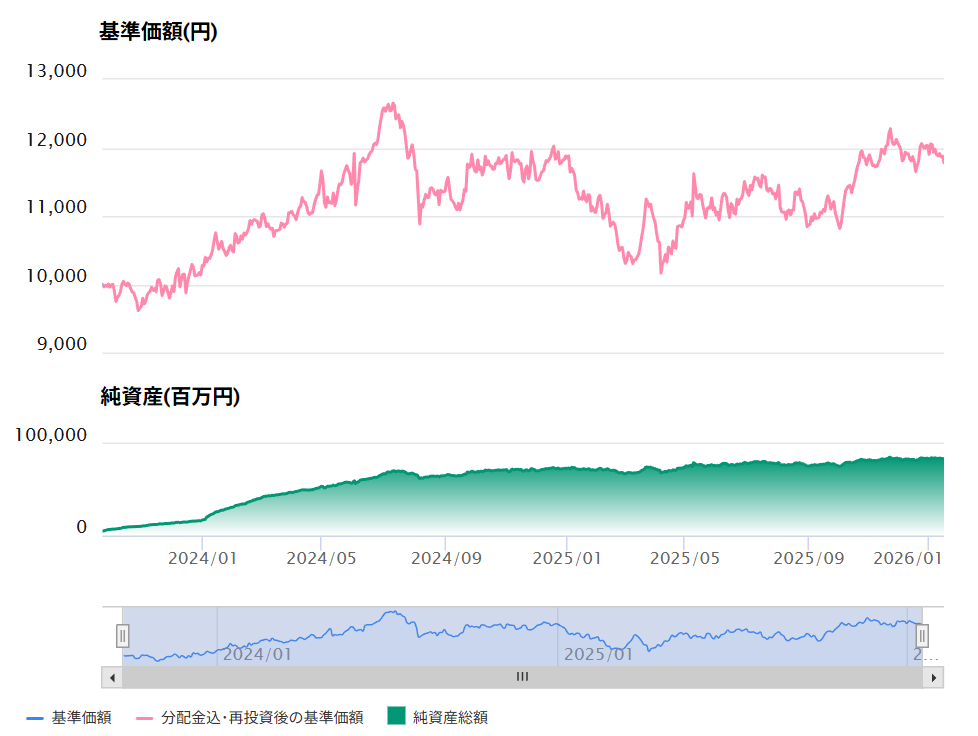Click the 基準価額(円) chart title
The image size is (978, 736).
(158, 32)
